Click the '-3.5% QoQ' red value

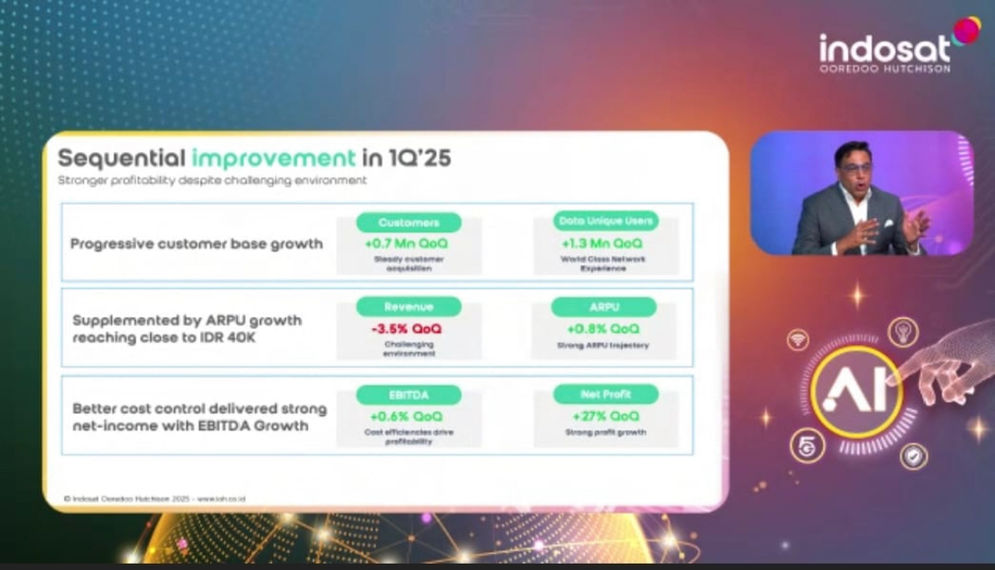click(406, 329)
